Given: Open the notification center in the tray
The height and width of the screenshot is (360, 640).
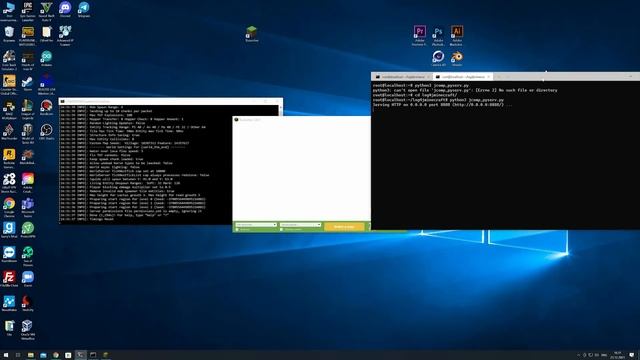Looking at the screenshot, I should point(632,355).
